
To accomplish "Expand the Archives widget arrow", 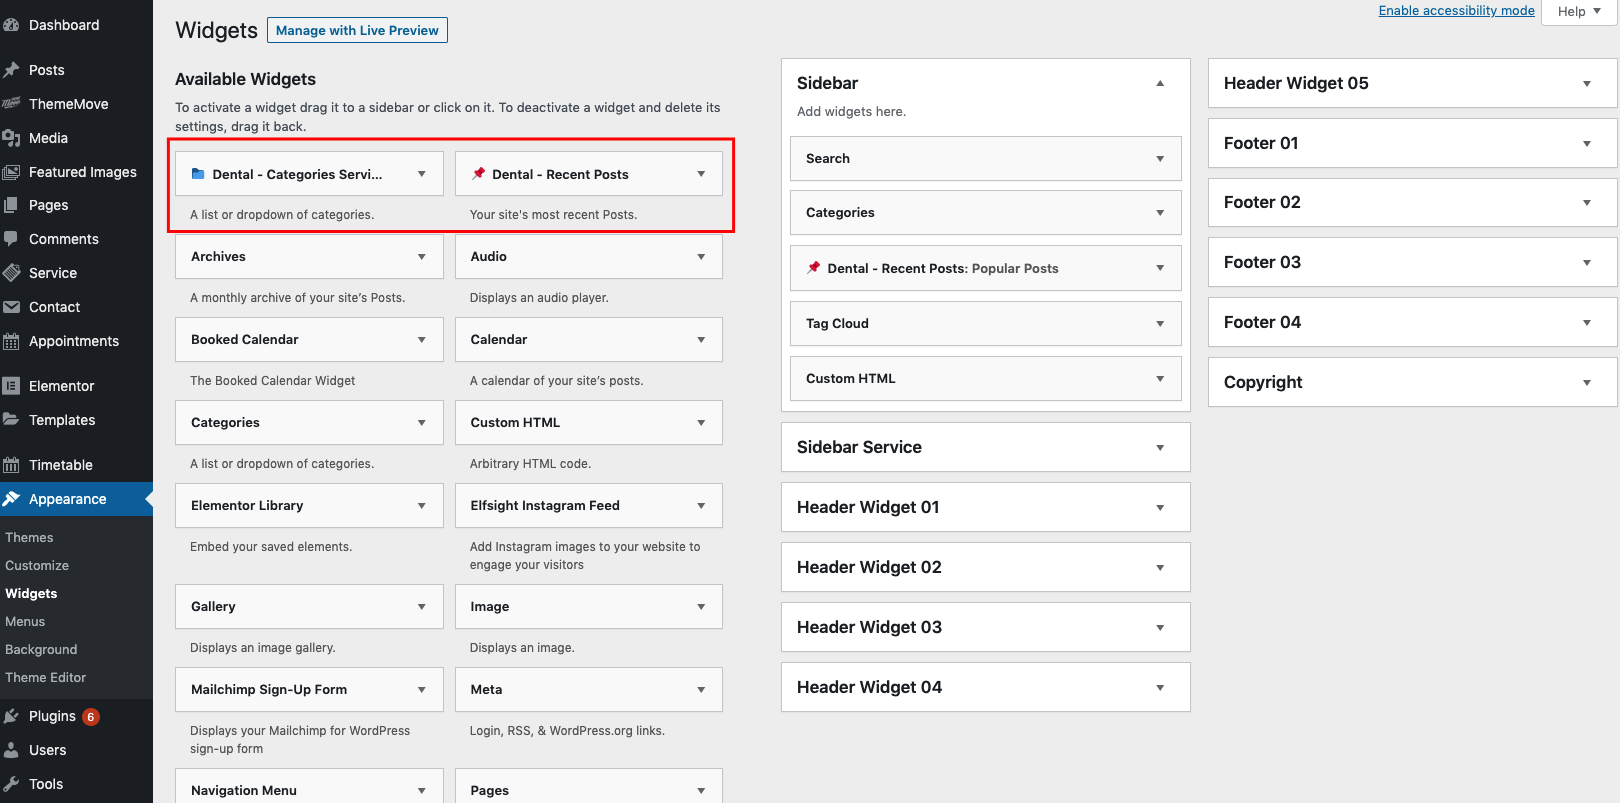I will click(422, 257).
